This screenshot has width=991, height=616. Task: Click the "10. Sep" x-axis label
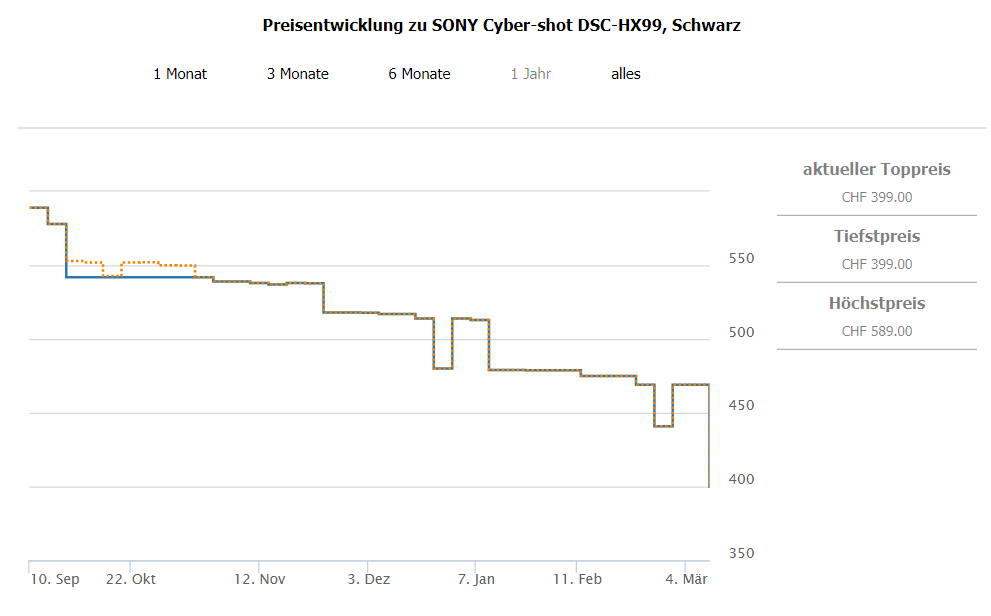(x=55, y=579)
